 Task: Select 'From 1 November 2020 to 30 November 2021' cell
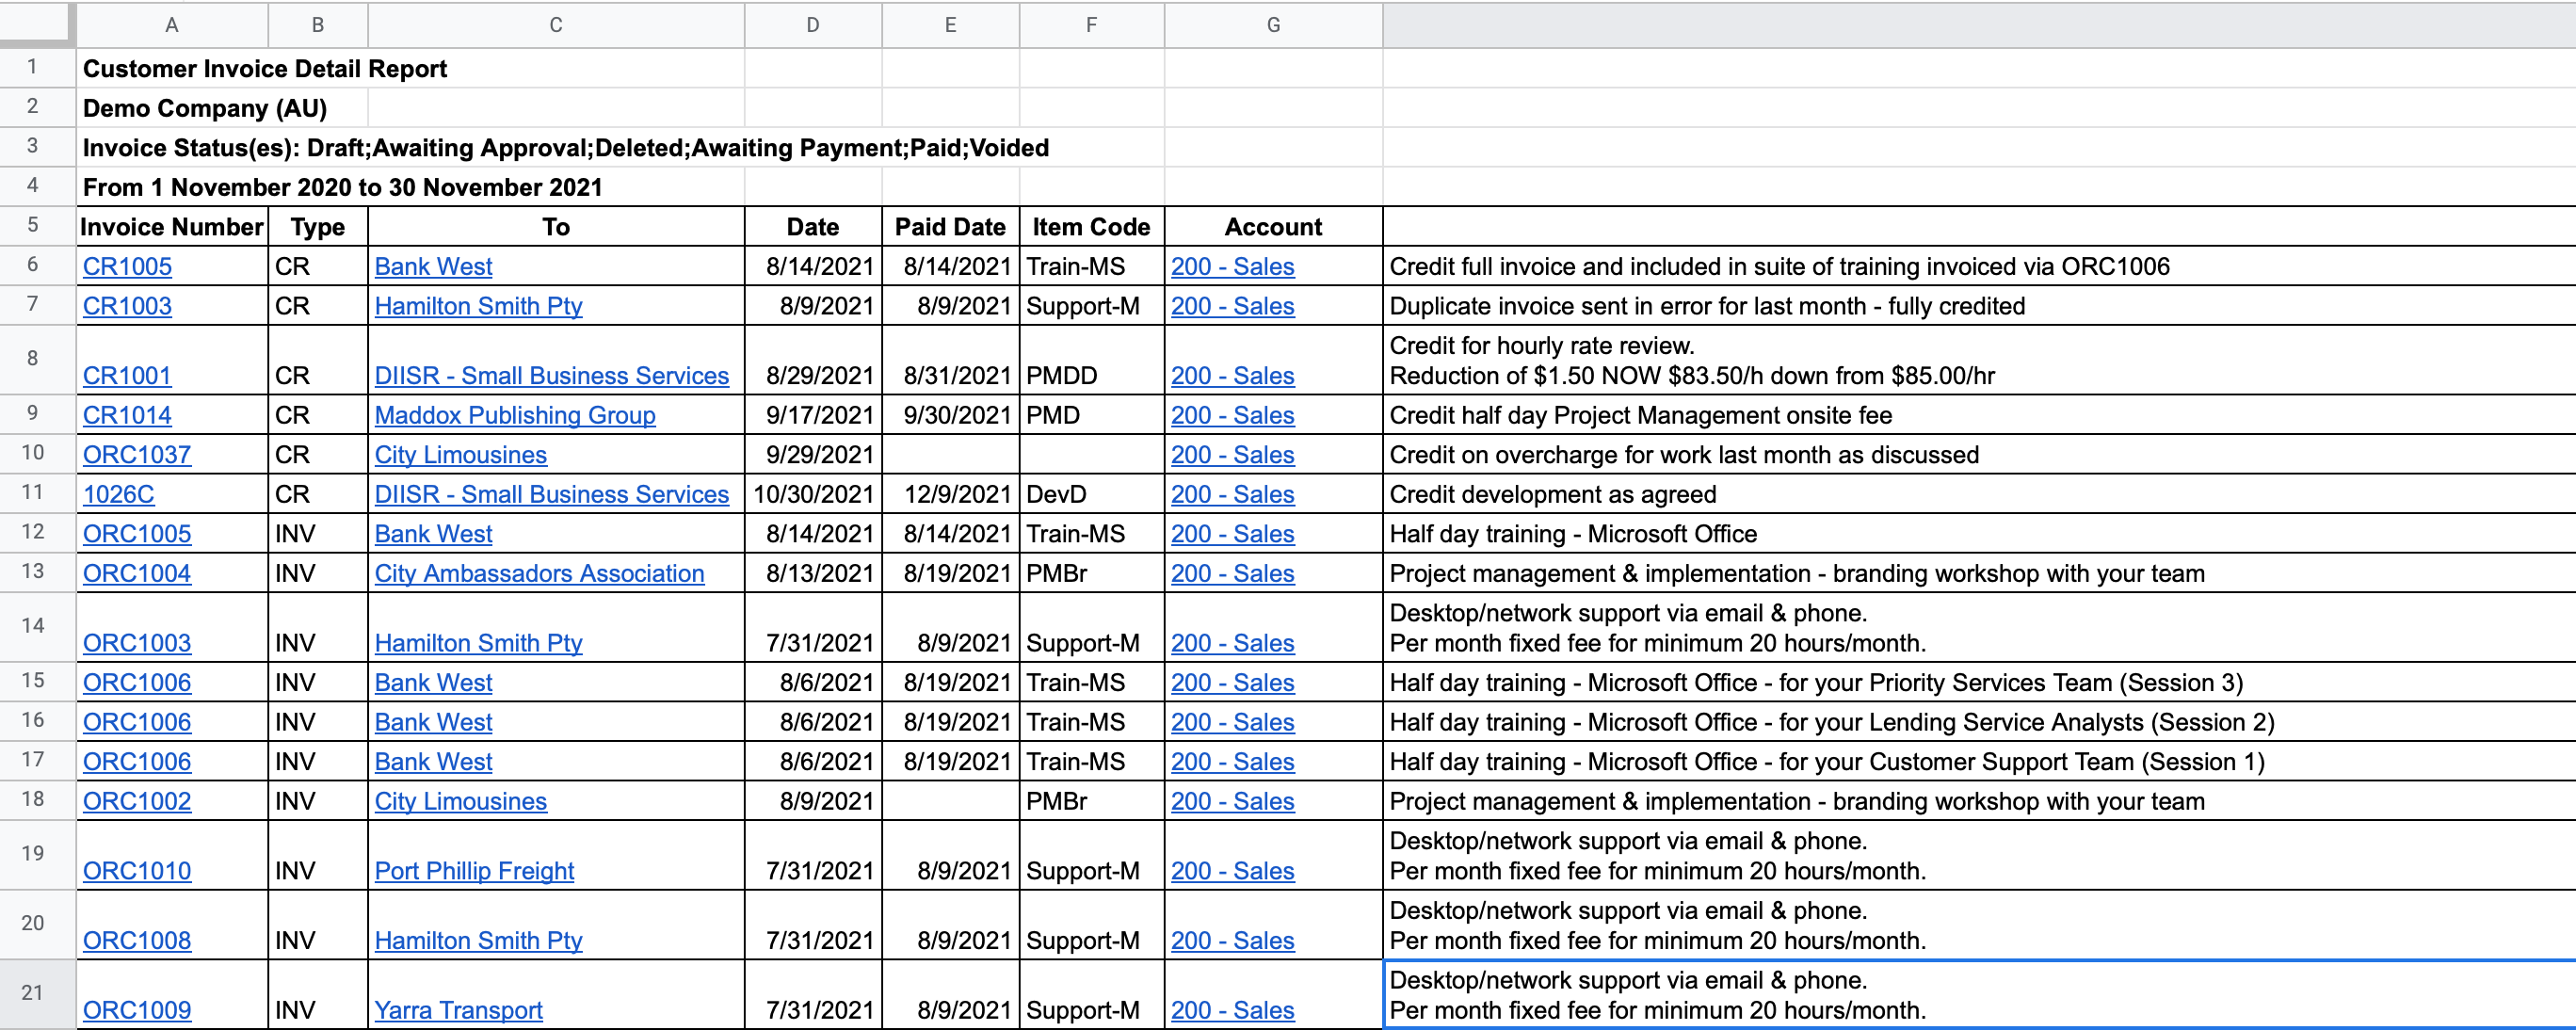click(x=410, y=187)
